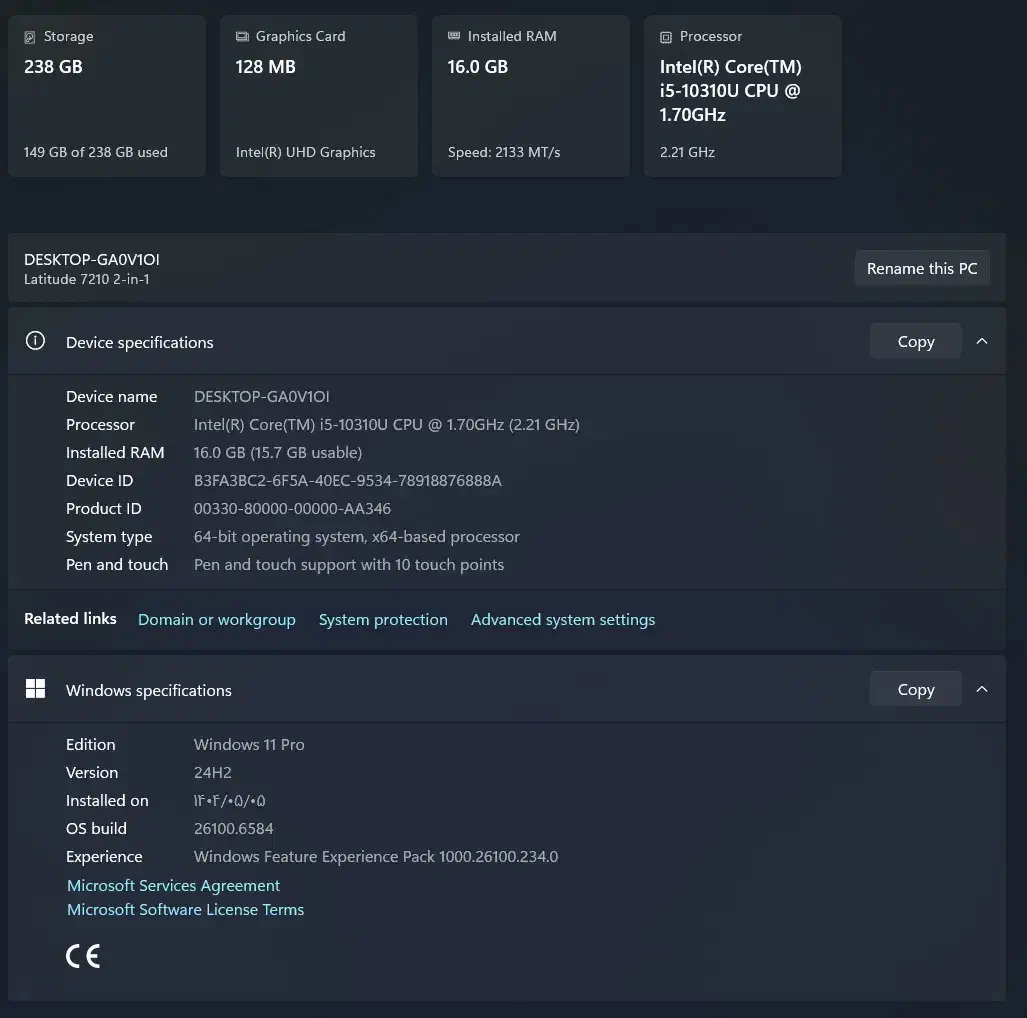Click the Storage card icon
This screenshot has width=1027, height=1018.
(x=30, y=37)
